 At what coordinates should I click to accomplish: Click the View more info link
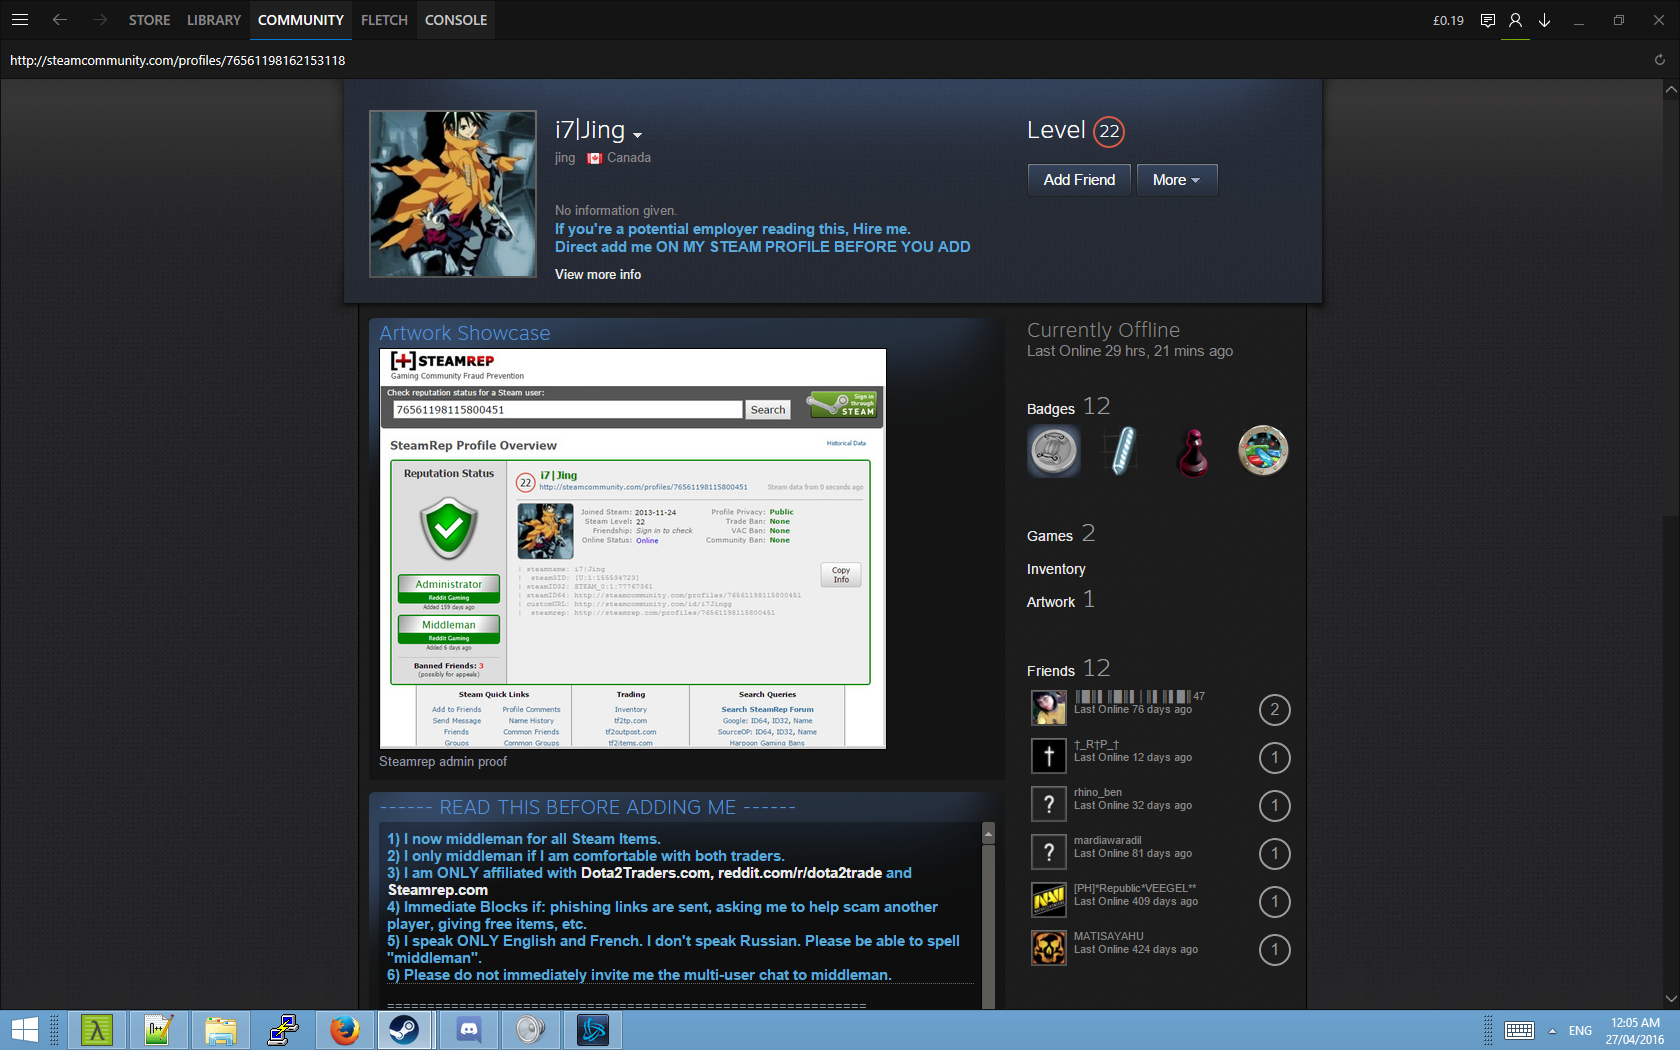pyautogui.click(x=598, y=275)
